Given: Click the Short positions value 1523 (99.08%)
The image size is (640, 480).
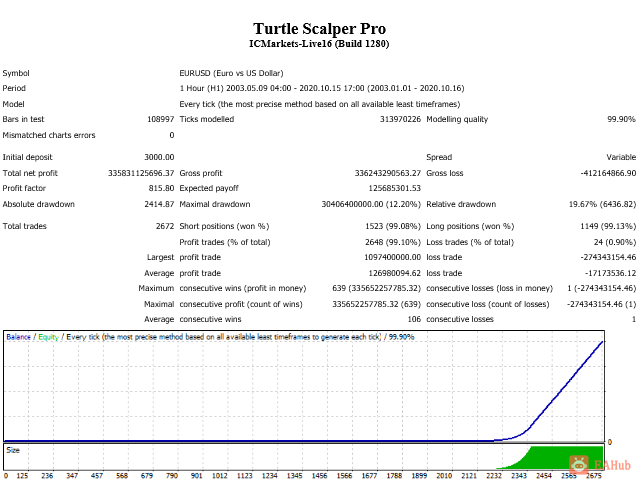Looking at the screenshot, I should coord(393,226).
